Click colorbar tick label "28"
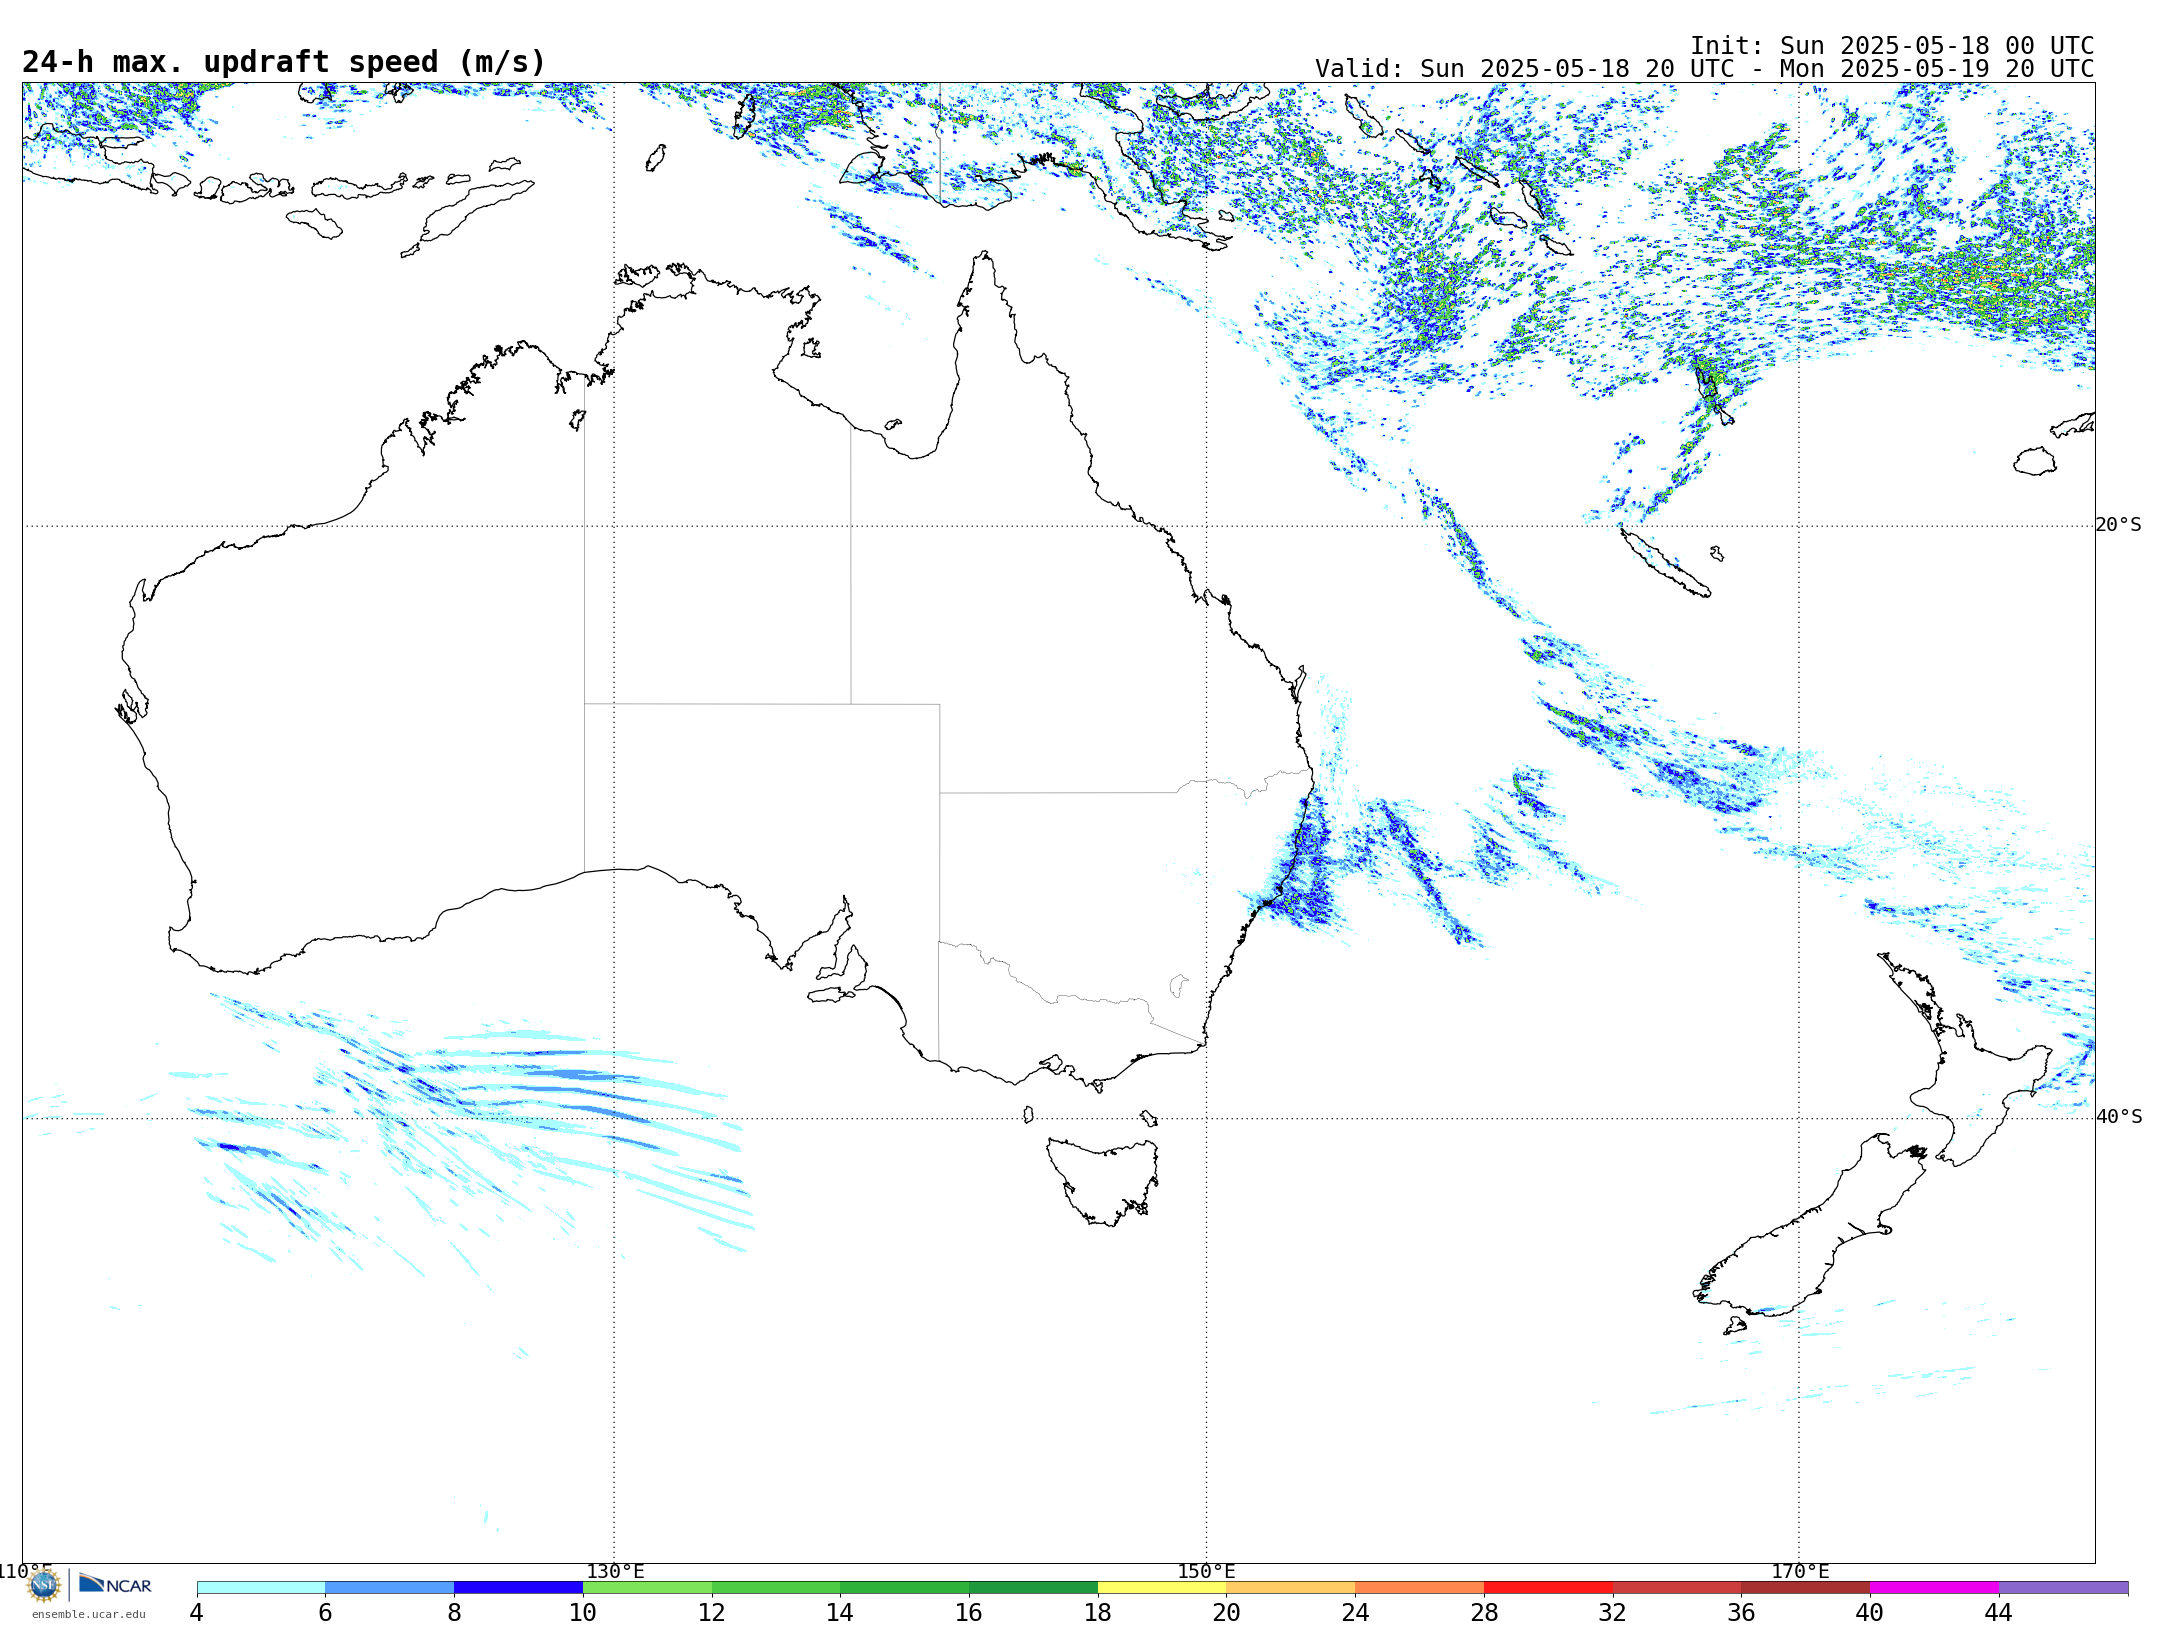This screenshot has height=1626, width=2160. coord(1484,1613)
